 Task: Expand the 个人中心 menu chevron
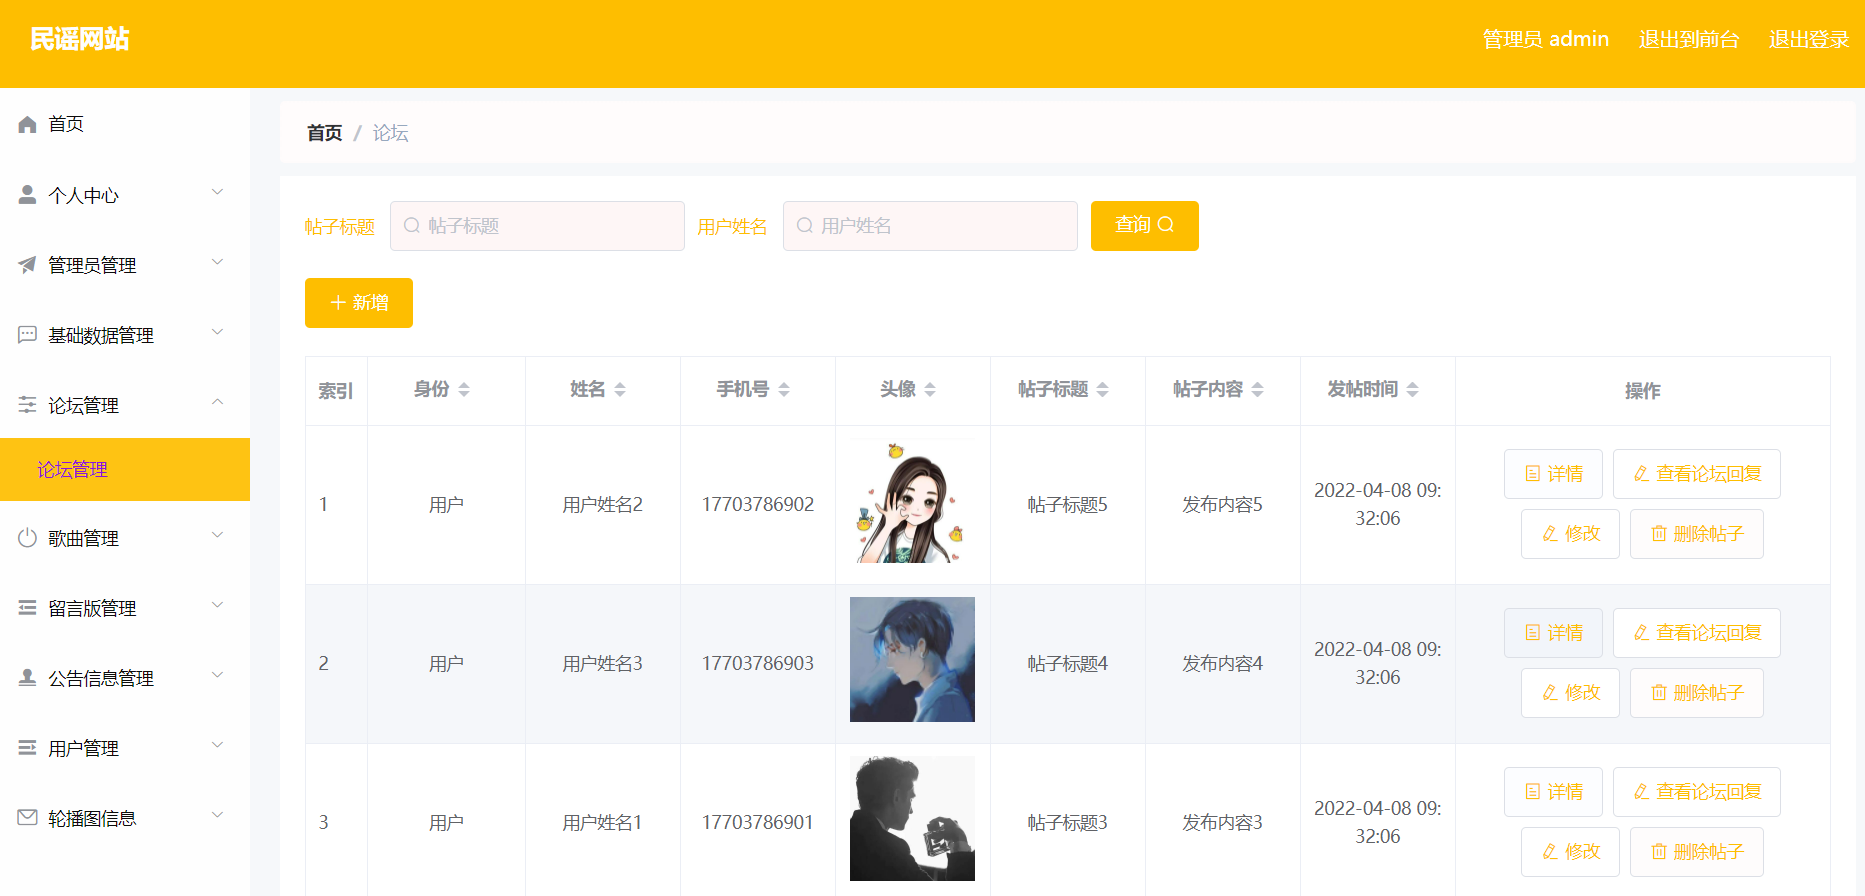click(217, 193)
